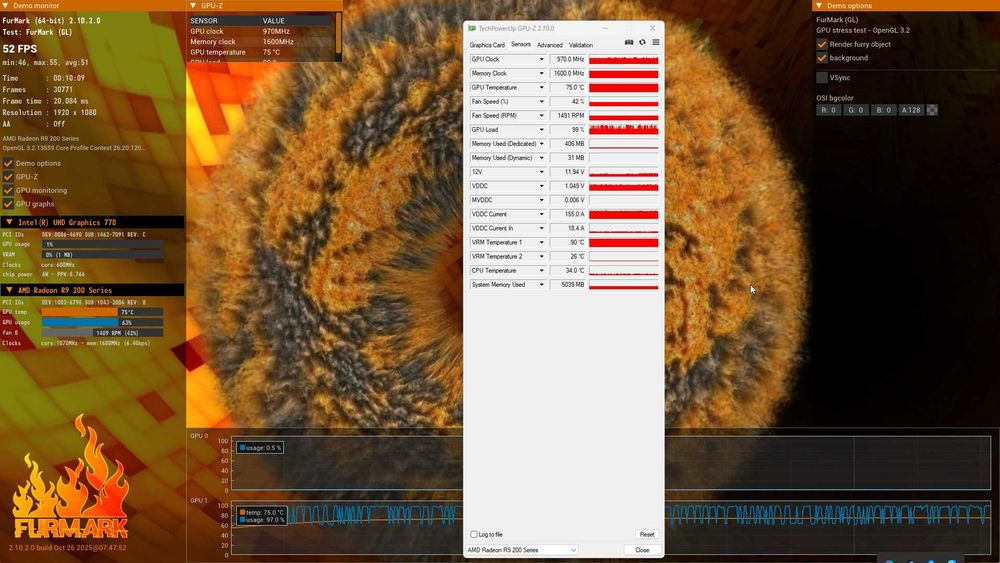Check the Log to file checkbox
This screenshot has width=1000, height=563.
pyautogui.click(x=474, y=534)
